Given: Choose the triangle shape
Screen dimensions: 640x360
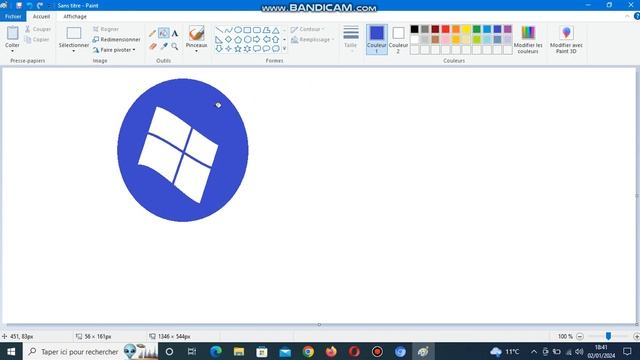Looking at the screenshot, I should [x=276, y=30].
